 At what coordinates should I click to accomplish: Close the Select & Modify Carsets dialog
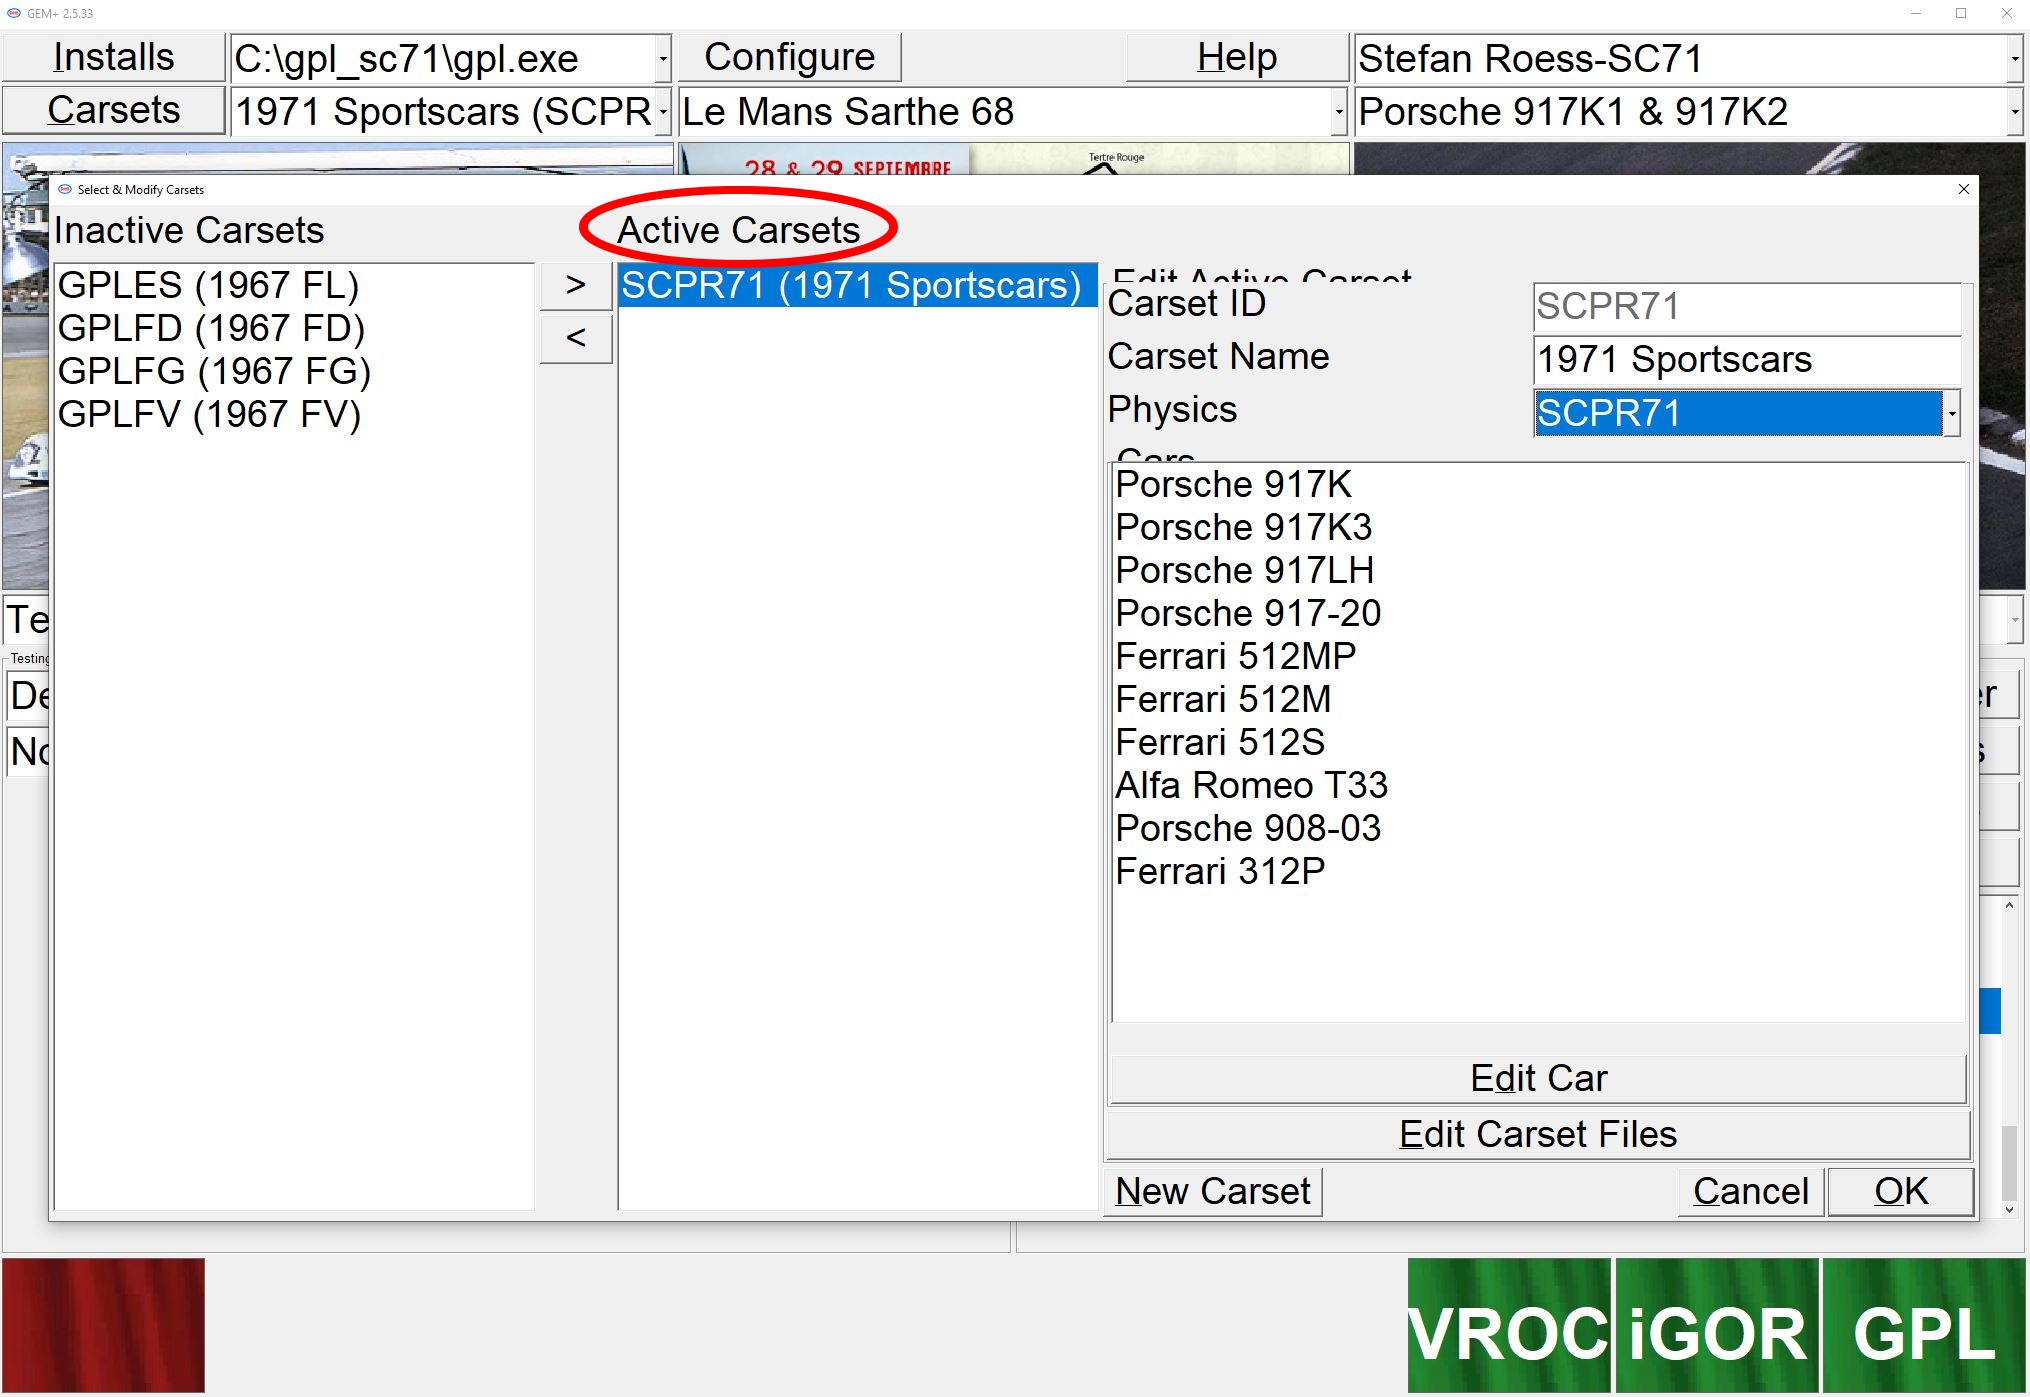tap(1963, 189)
